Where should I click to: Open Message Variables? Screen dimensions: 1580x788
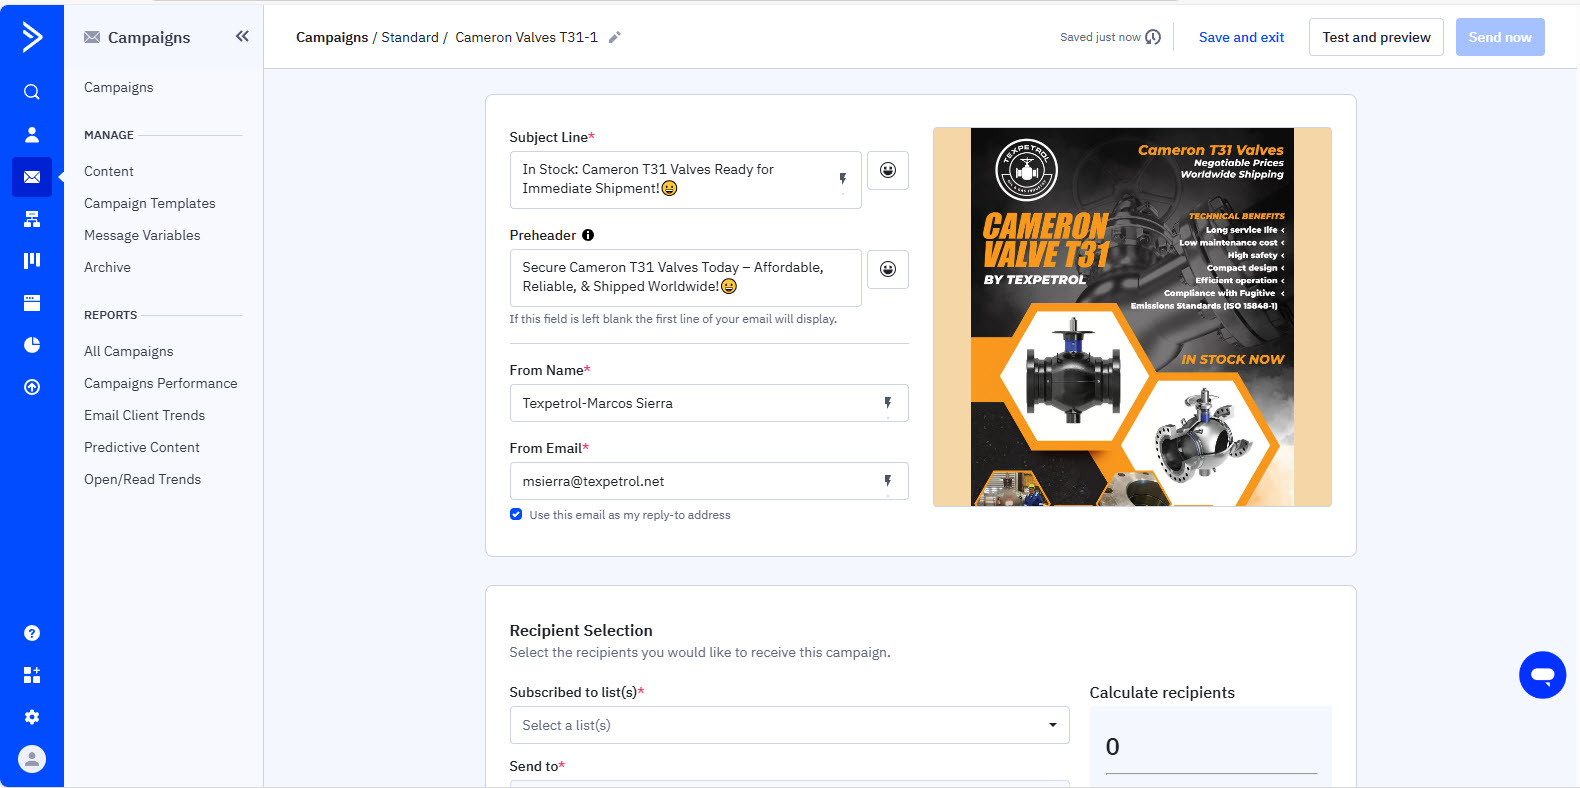(x=142, y=235)
